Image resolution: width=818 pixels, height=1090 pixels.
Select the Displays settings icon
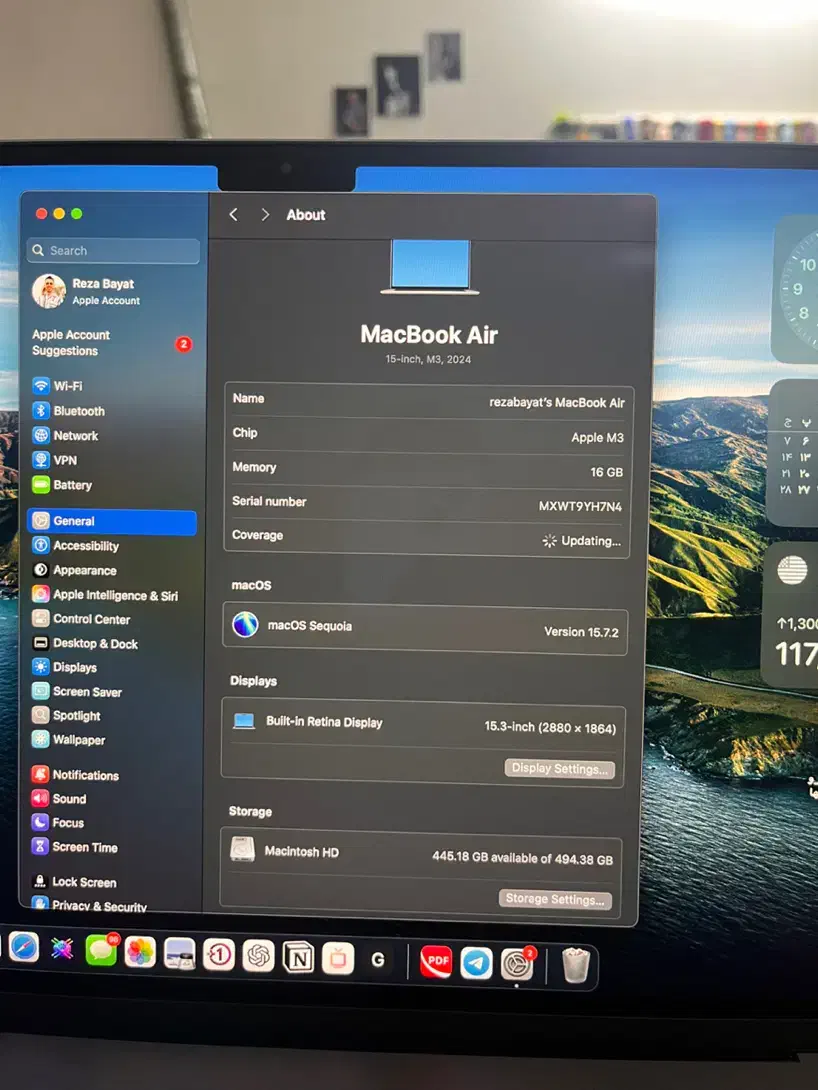coord(72,668)
